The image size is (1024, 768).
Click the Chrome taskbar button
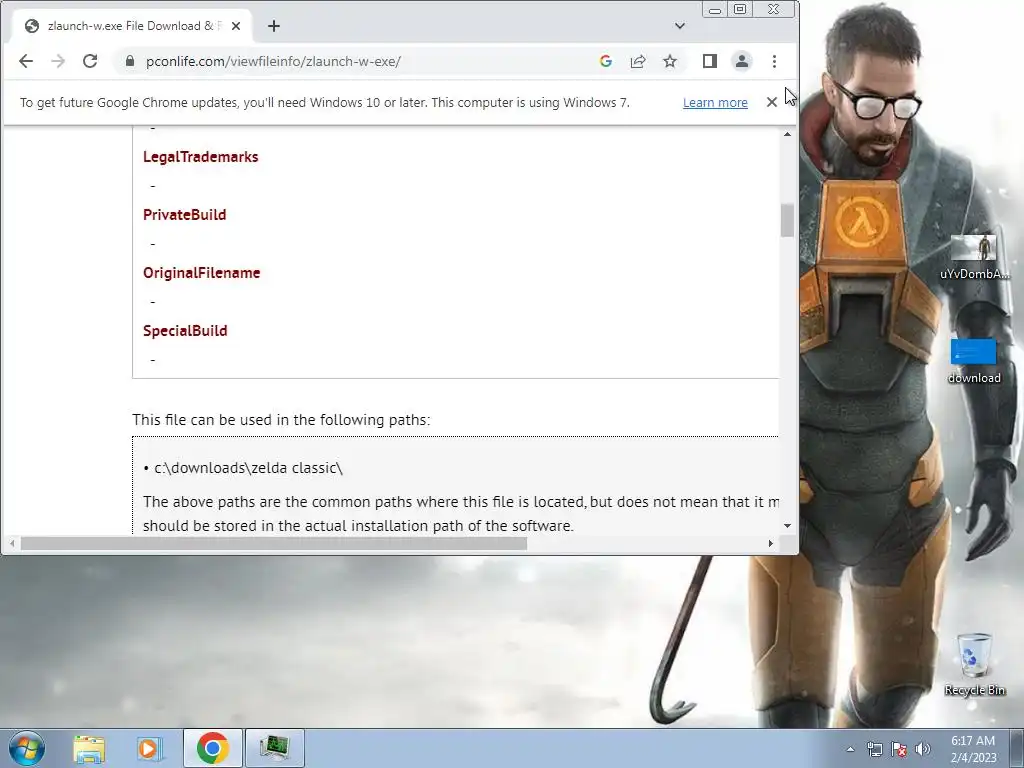[x=212, y=748]
